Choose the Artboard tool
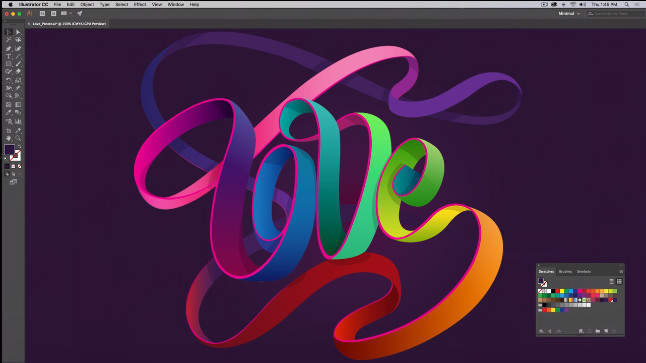The height and width of the screenshot is (363, 646). [8, 130]
